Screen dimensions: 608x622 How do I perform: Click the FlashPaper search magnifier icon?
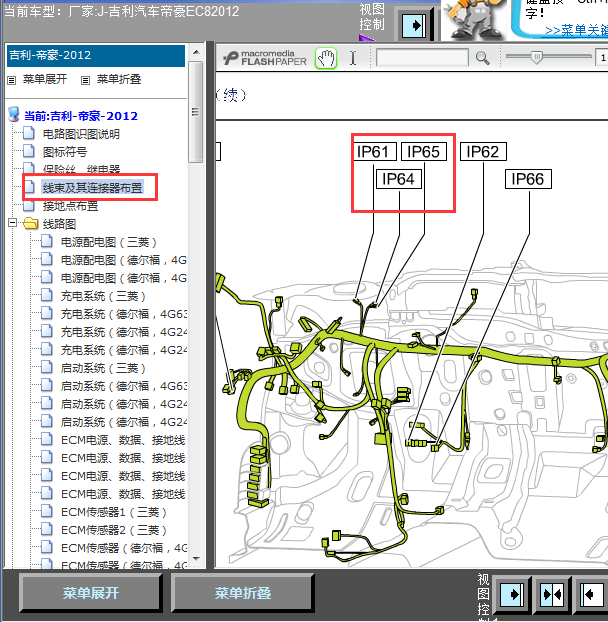coord(482,58)
